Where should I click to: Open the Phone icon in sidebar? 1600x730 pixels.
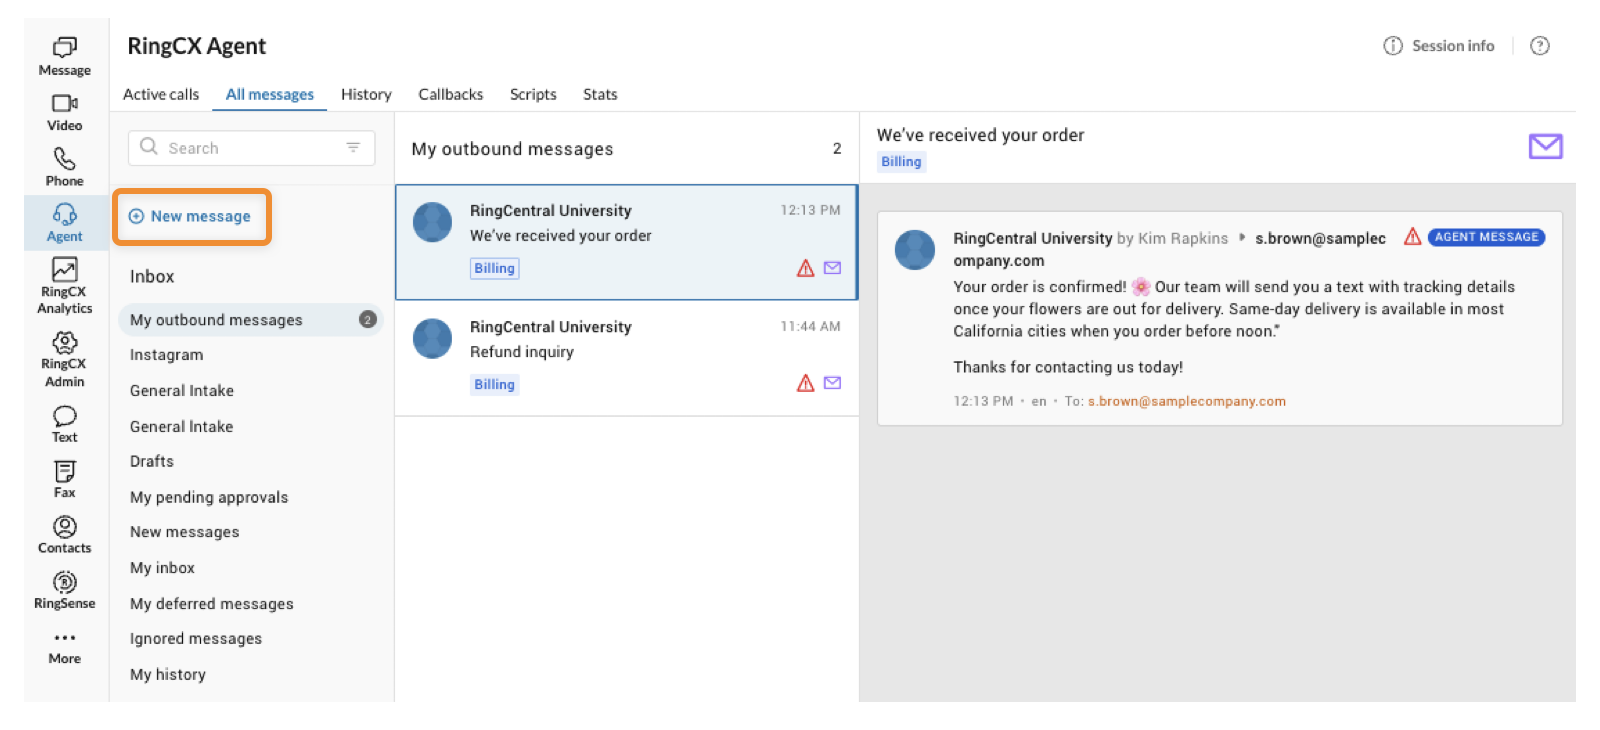(x=64, y=167)
